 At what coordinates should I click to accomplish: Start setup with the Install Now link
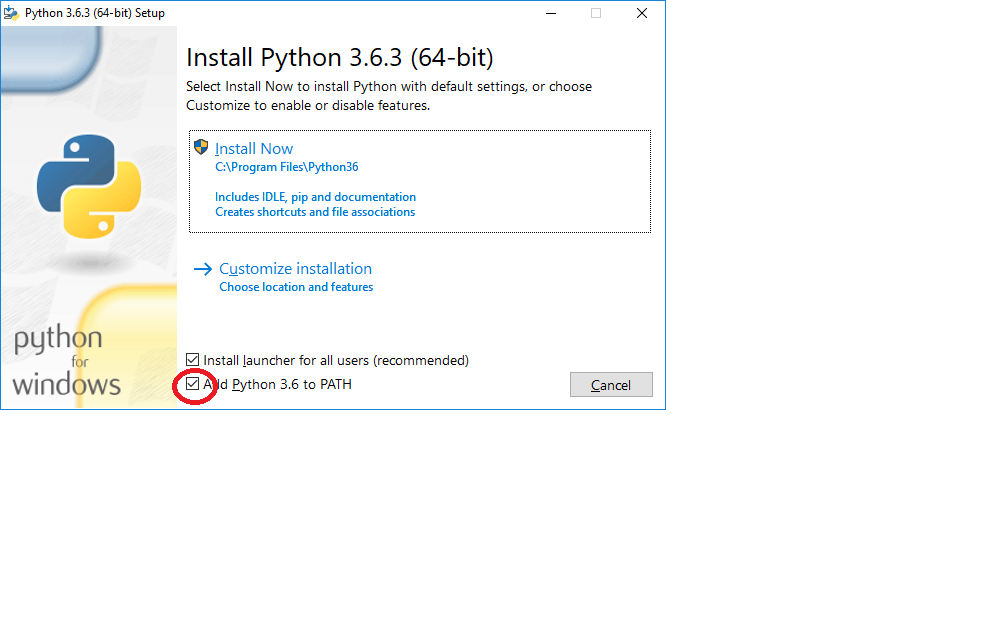click(x=254, y=148)
